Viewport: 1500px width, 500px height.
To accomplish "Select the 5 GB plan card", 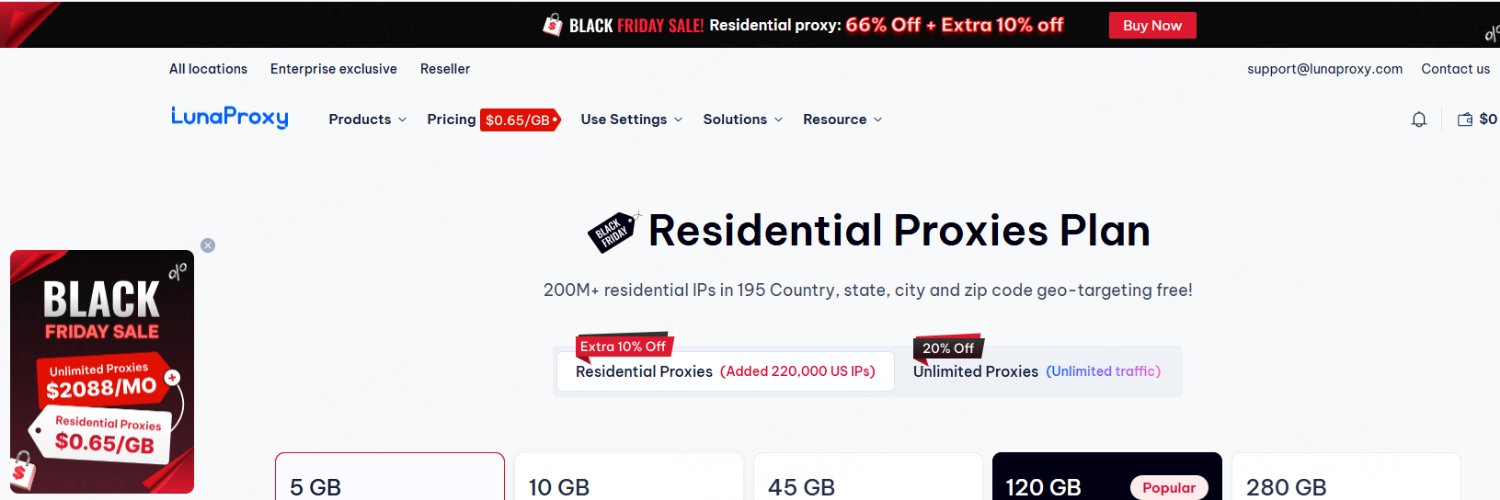I will [x=389, y=478].
